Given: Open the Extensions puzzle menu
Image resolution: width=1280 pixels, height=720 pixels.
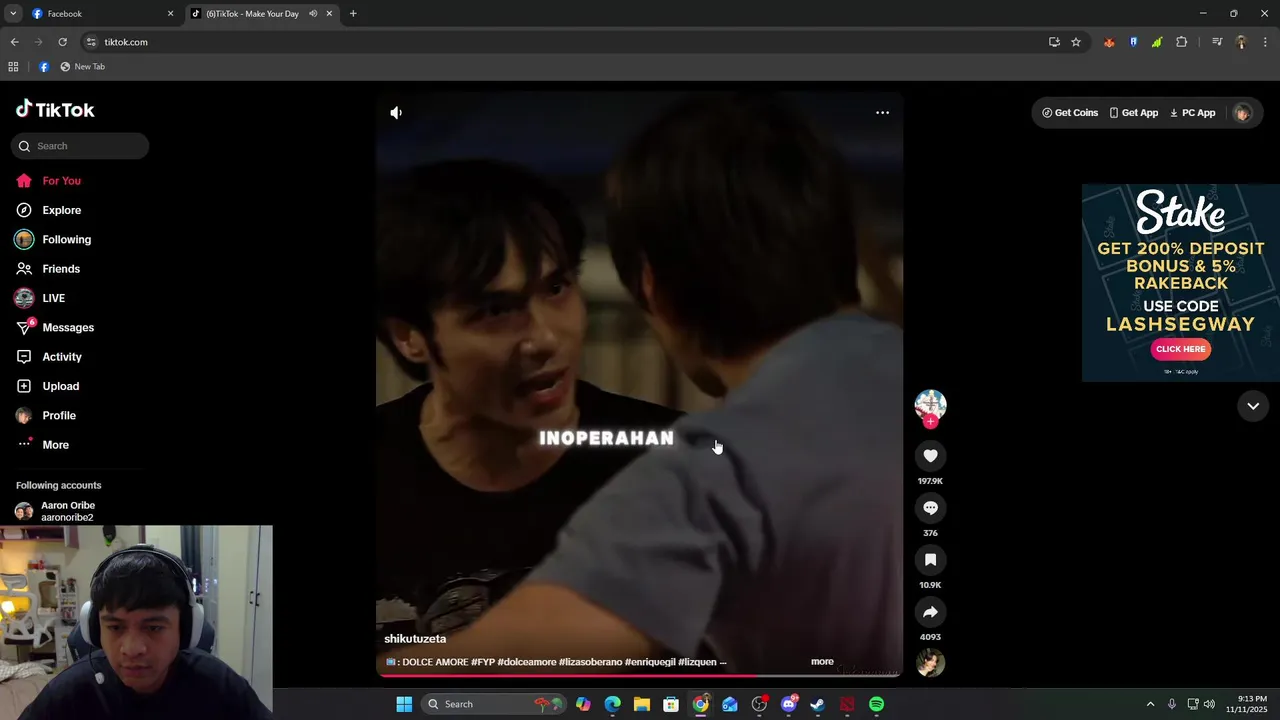Looking at the screenshot, I should tap(1181, 42).
